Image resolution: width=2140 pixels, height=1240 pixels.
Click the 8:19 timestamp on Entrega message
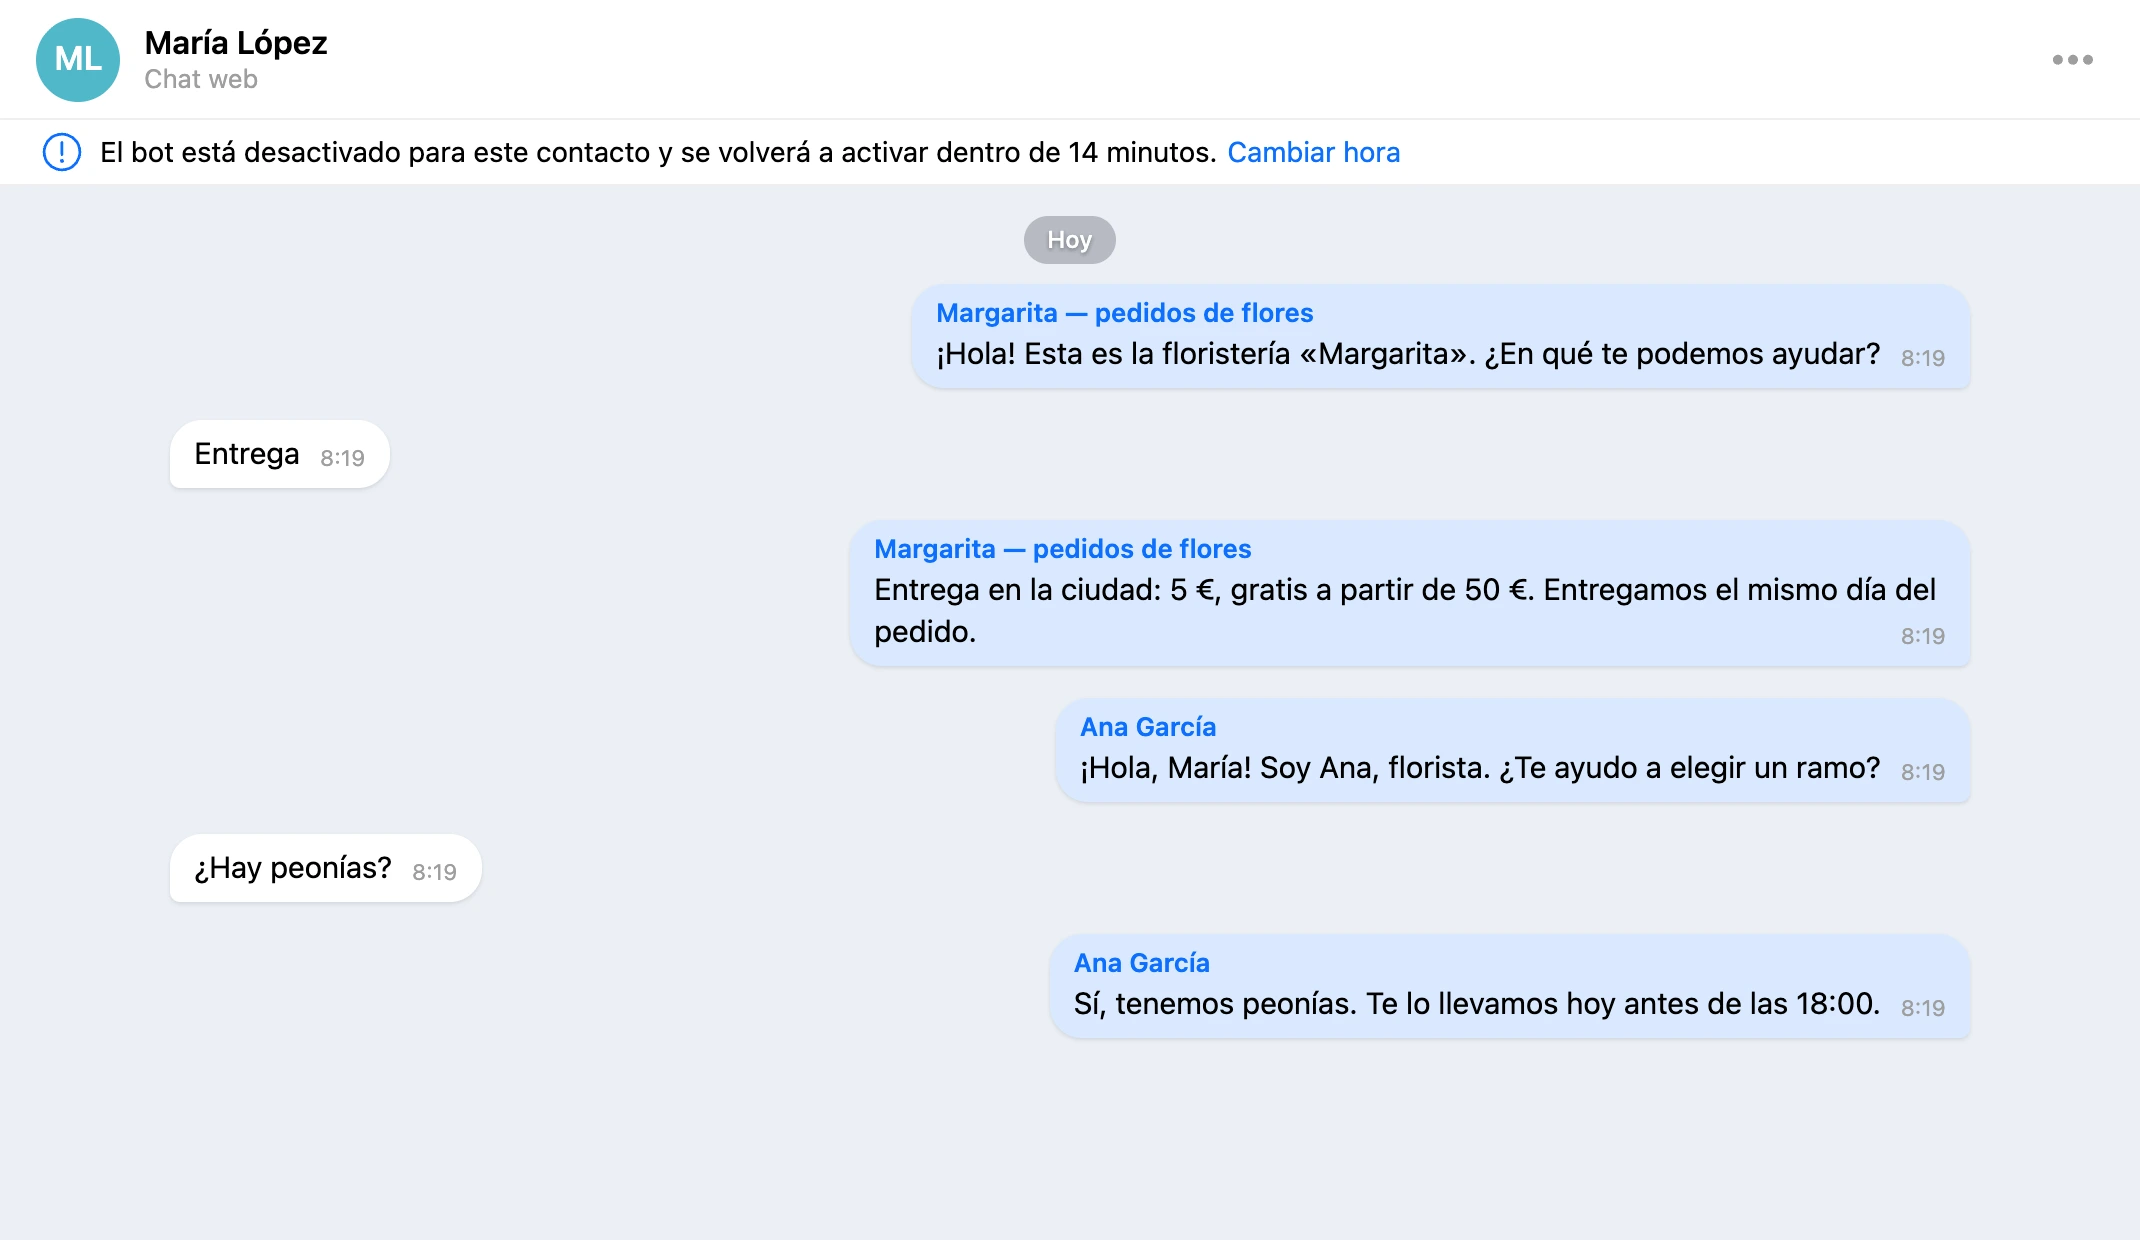342,458
